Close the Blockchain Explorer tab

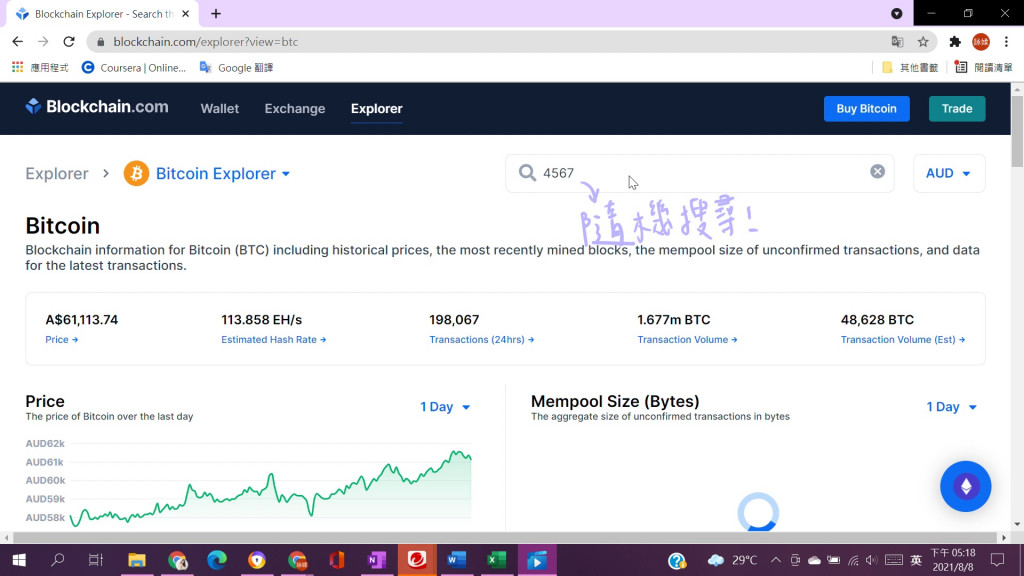(185, 14)
